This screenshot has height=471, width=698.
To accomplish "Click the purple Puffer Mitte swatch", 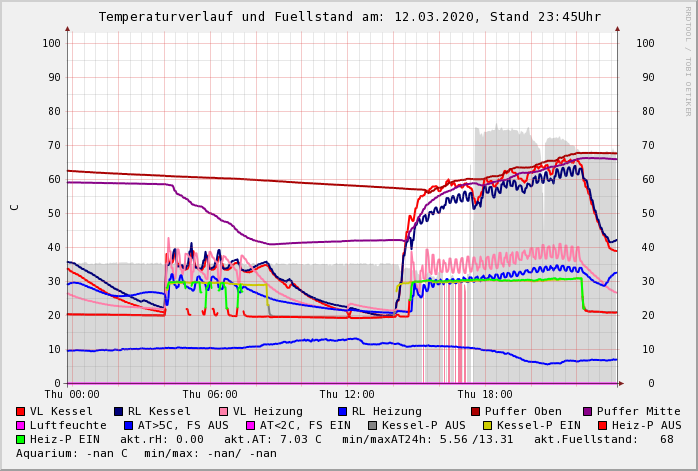I will coord(587,411).
